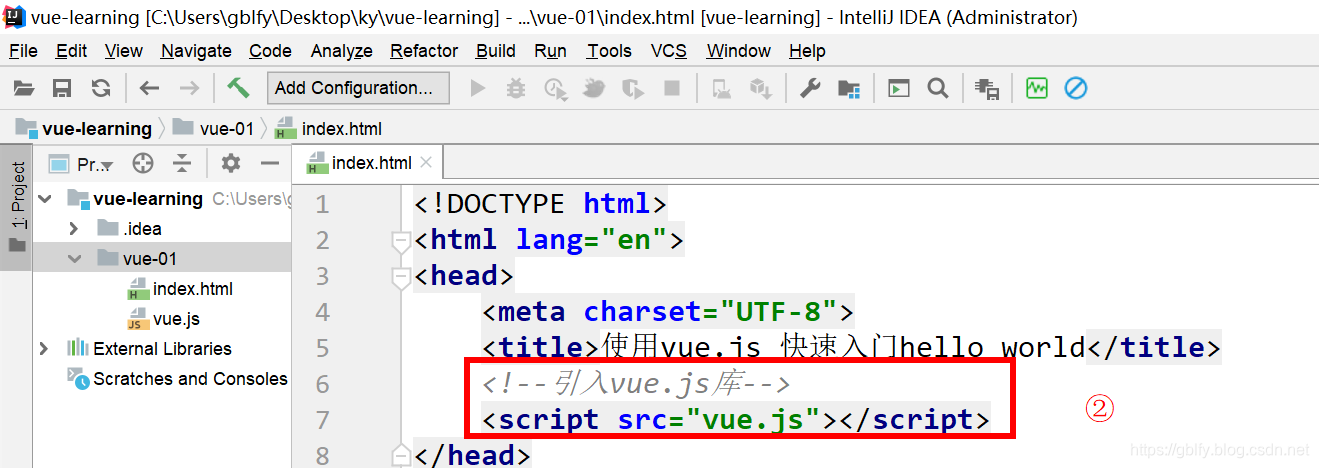This screenshot has width=1319, height=468.
Task: Open the Analyze menu
Action: pyautogui.click(x=342, y=51)
